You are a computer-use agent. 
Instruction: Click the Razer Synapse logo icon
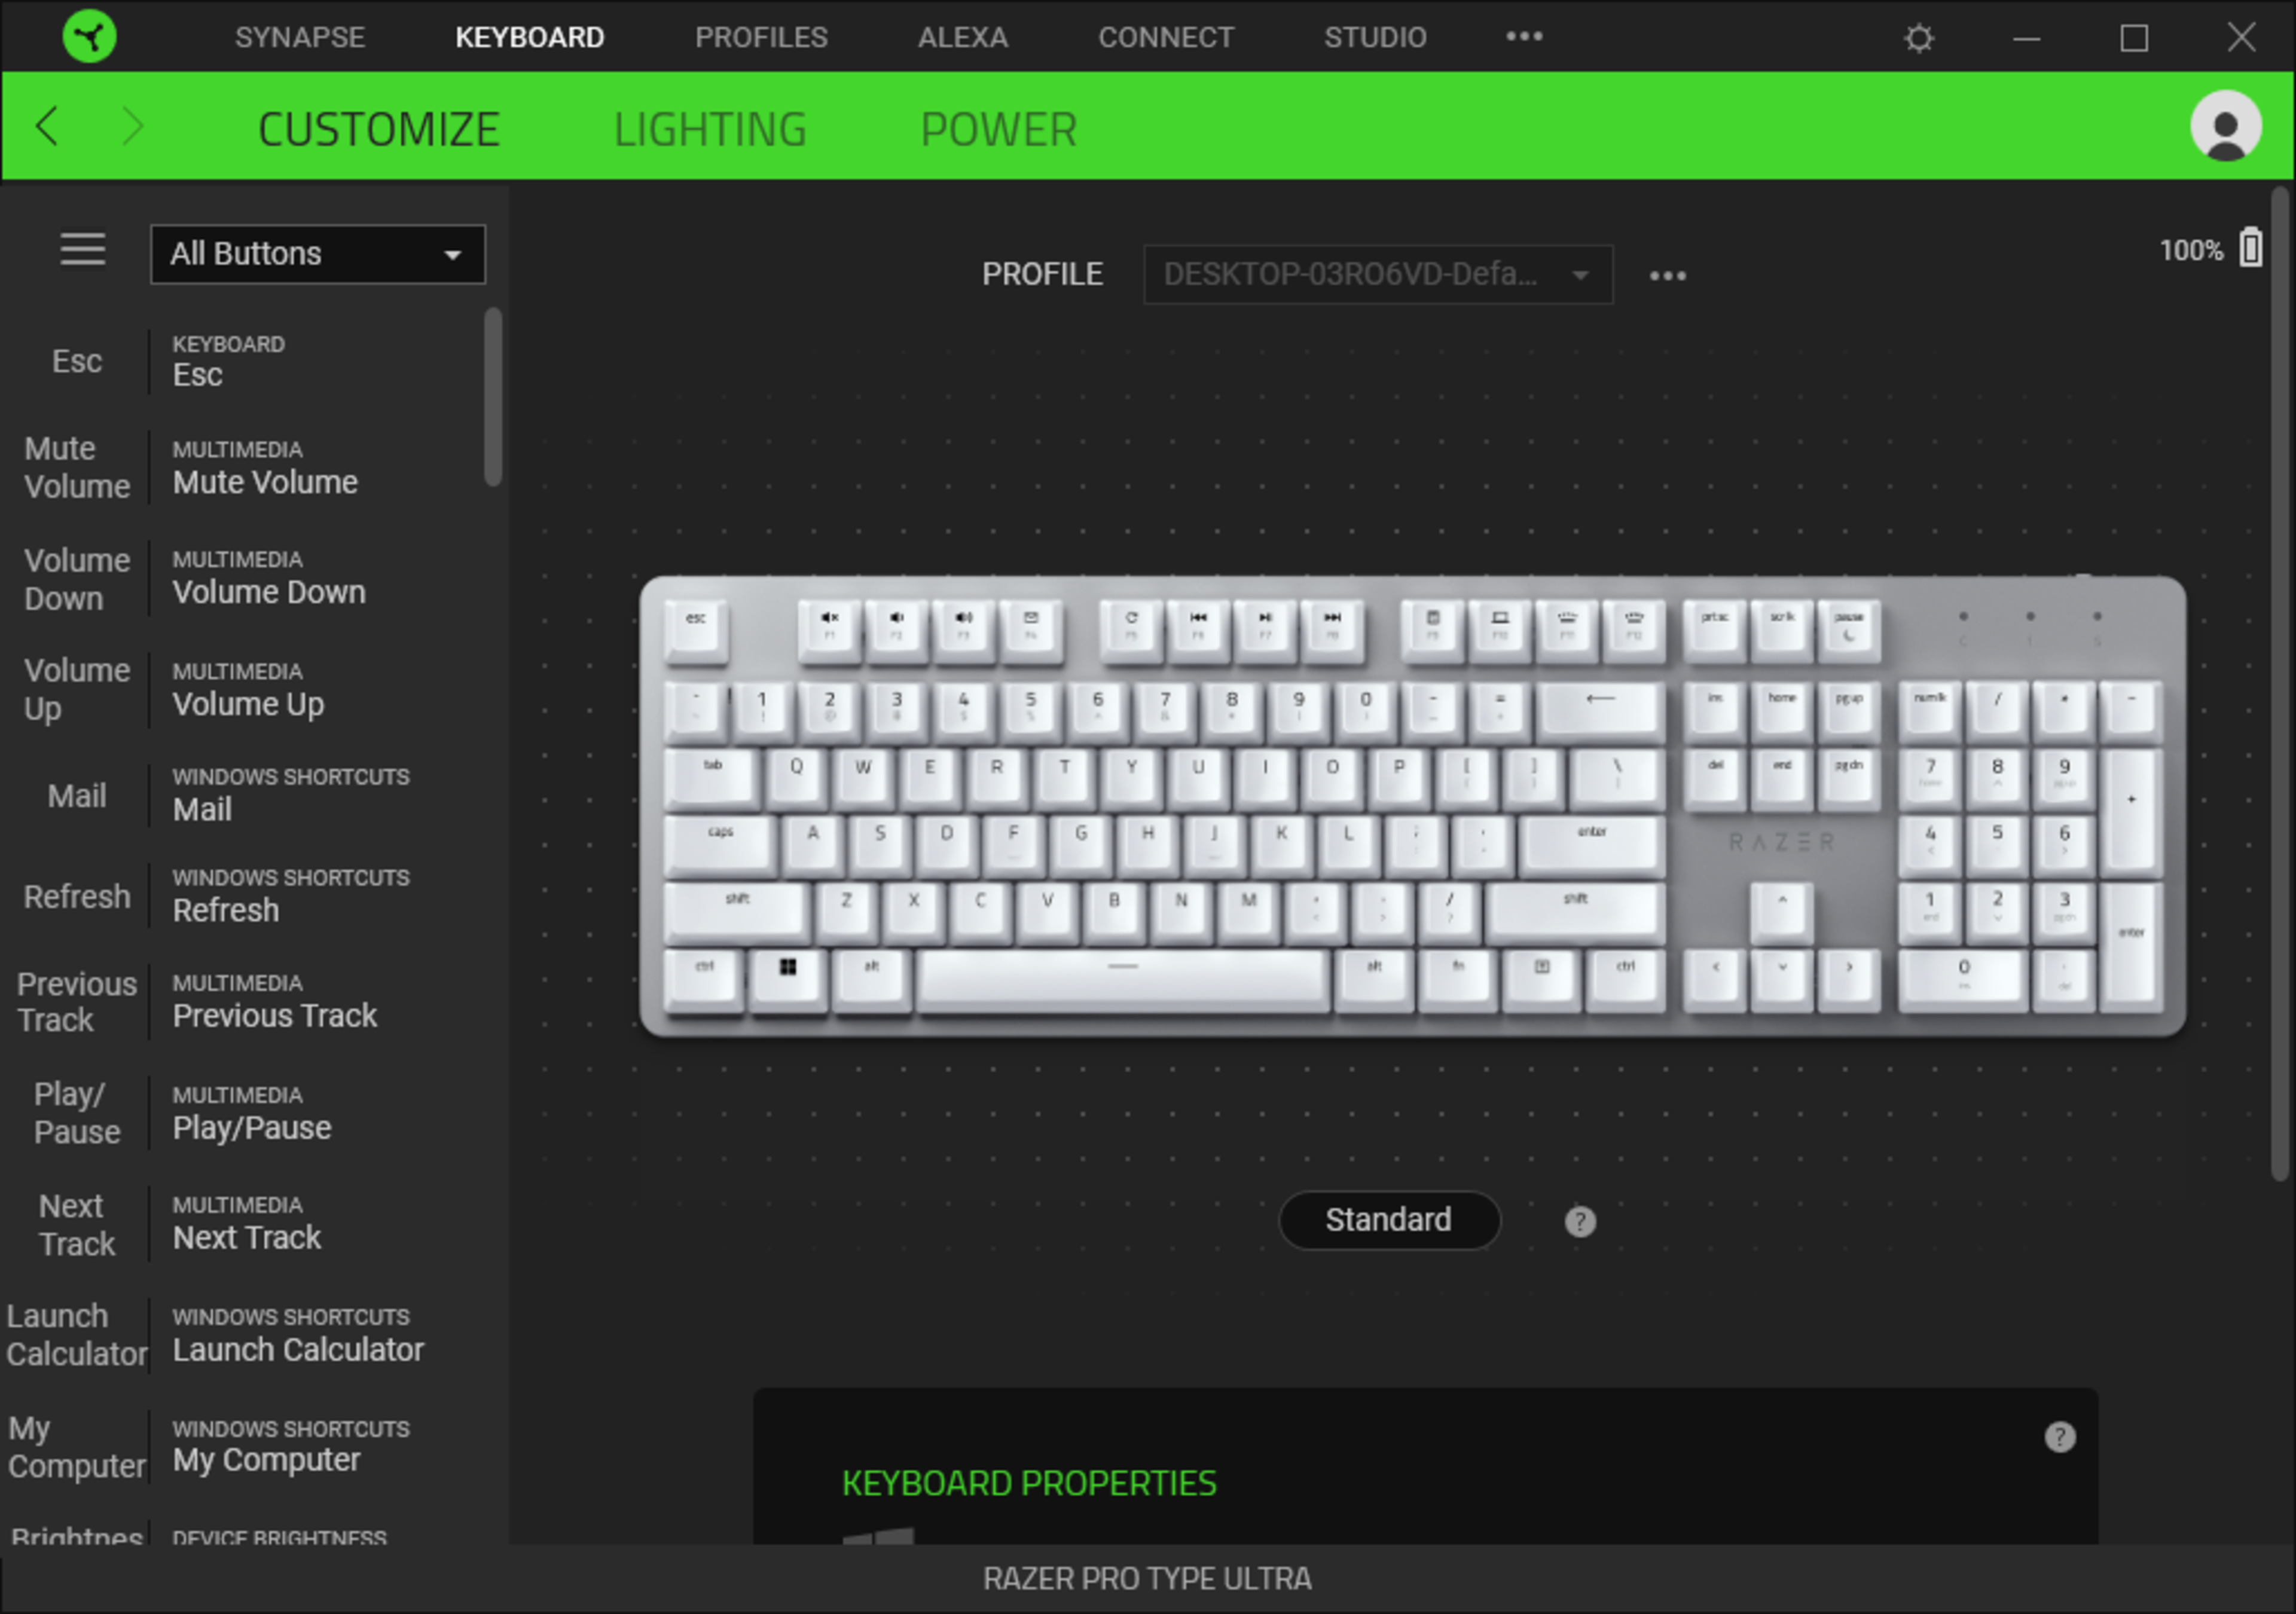pyautogui.click(x=89, y=37)
